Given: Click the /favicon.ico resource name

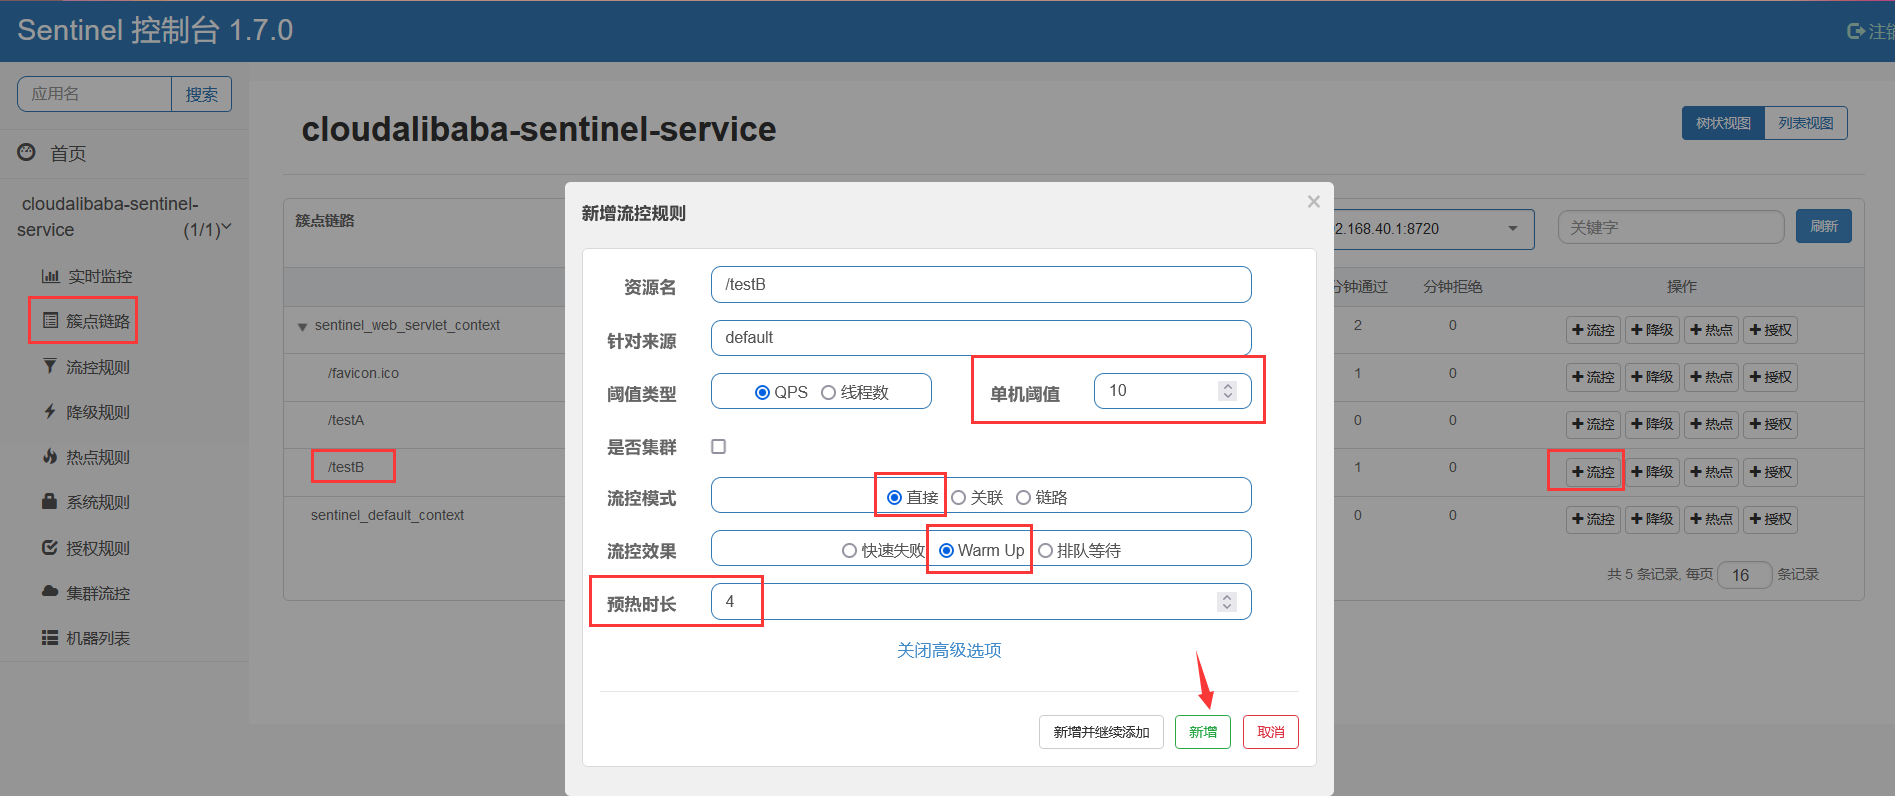Looking at the screenshot, I should [363, 373].
